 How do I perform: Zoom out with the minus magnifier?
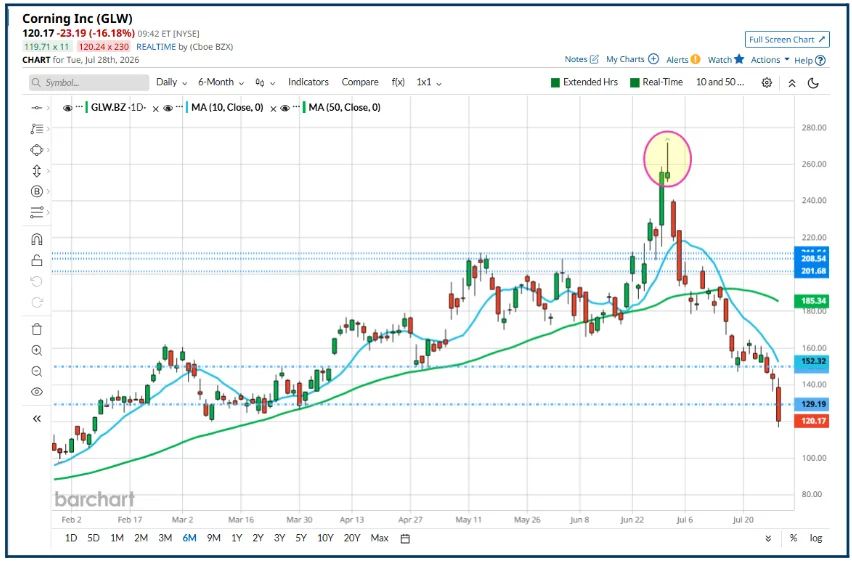coord(36,371)
